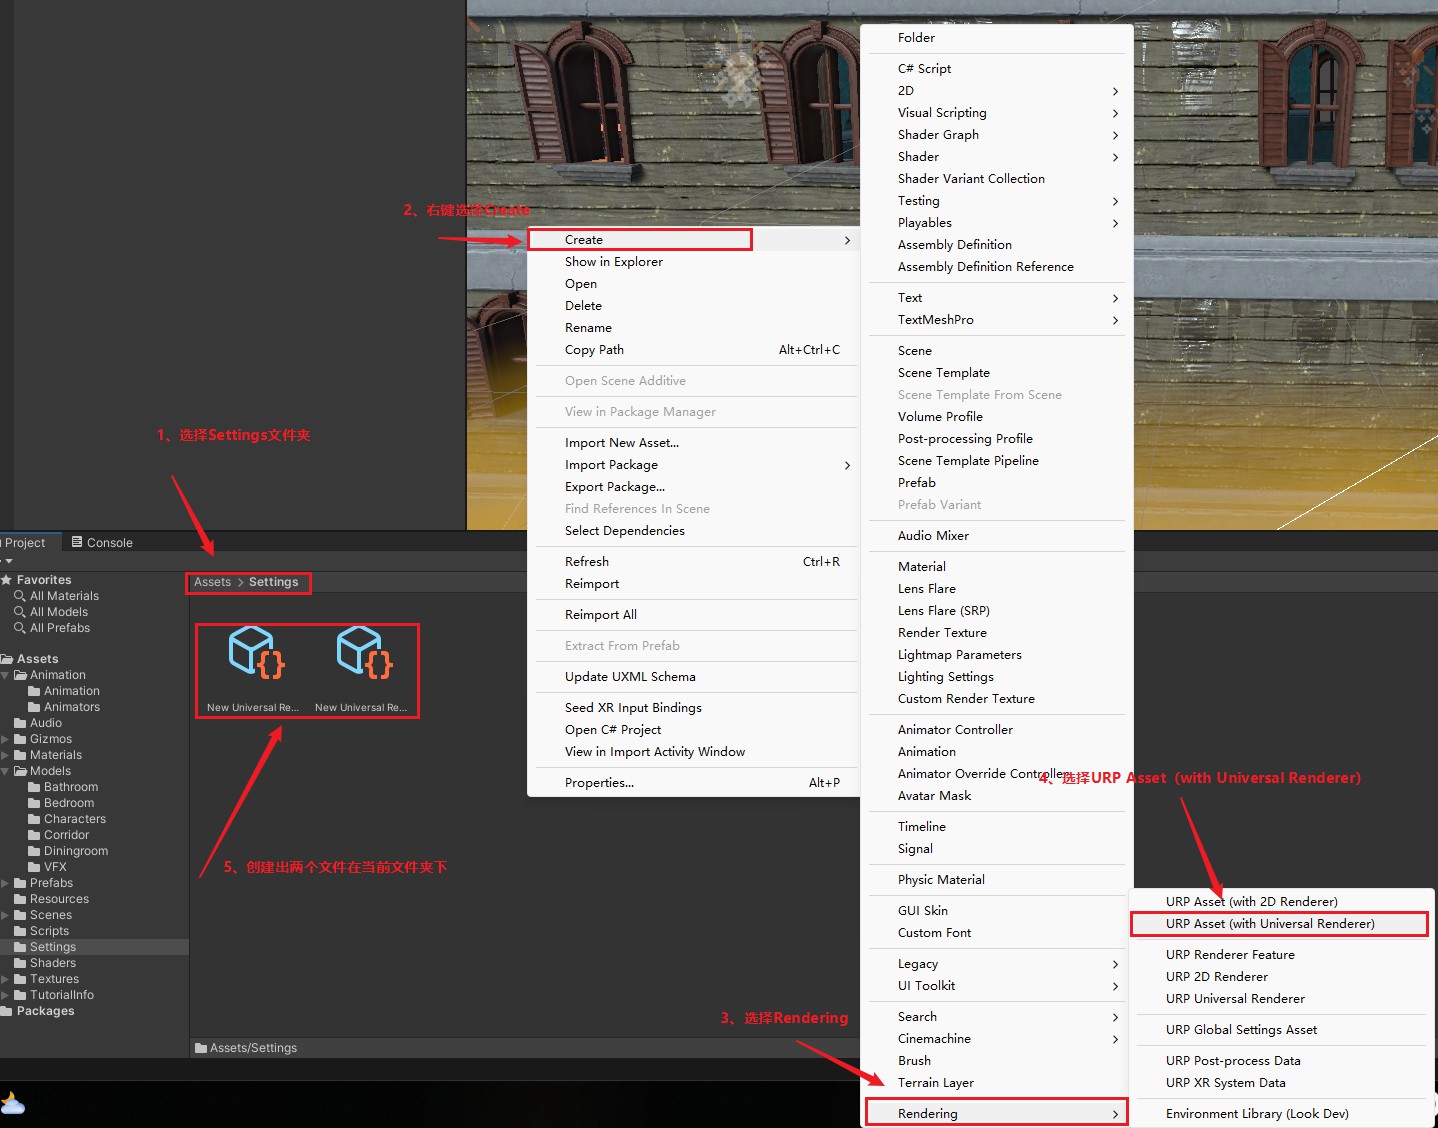
Task: Click the weather icon on the taskbar
Action: (x=12, y=1104)
